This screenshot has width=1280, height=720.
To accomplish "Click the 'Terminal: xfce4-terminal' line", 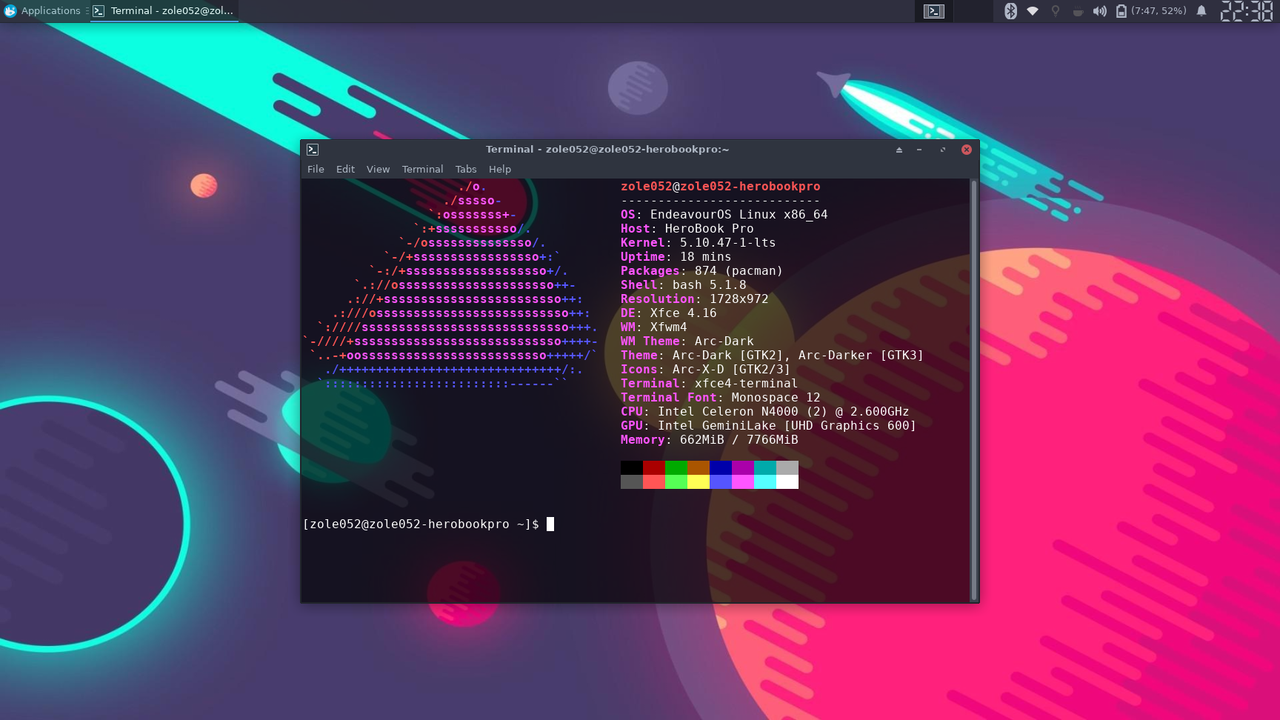I will [709, 383].
